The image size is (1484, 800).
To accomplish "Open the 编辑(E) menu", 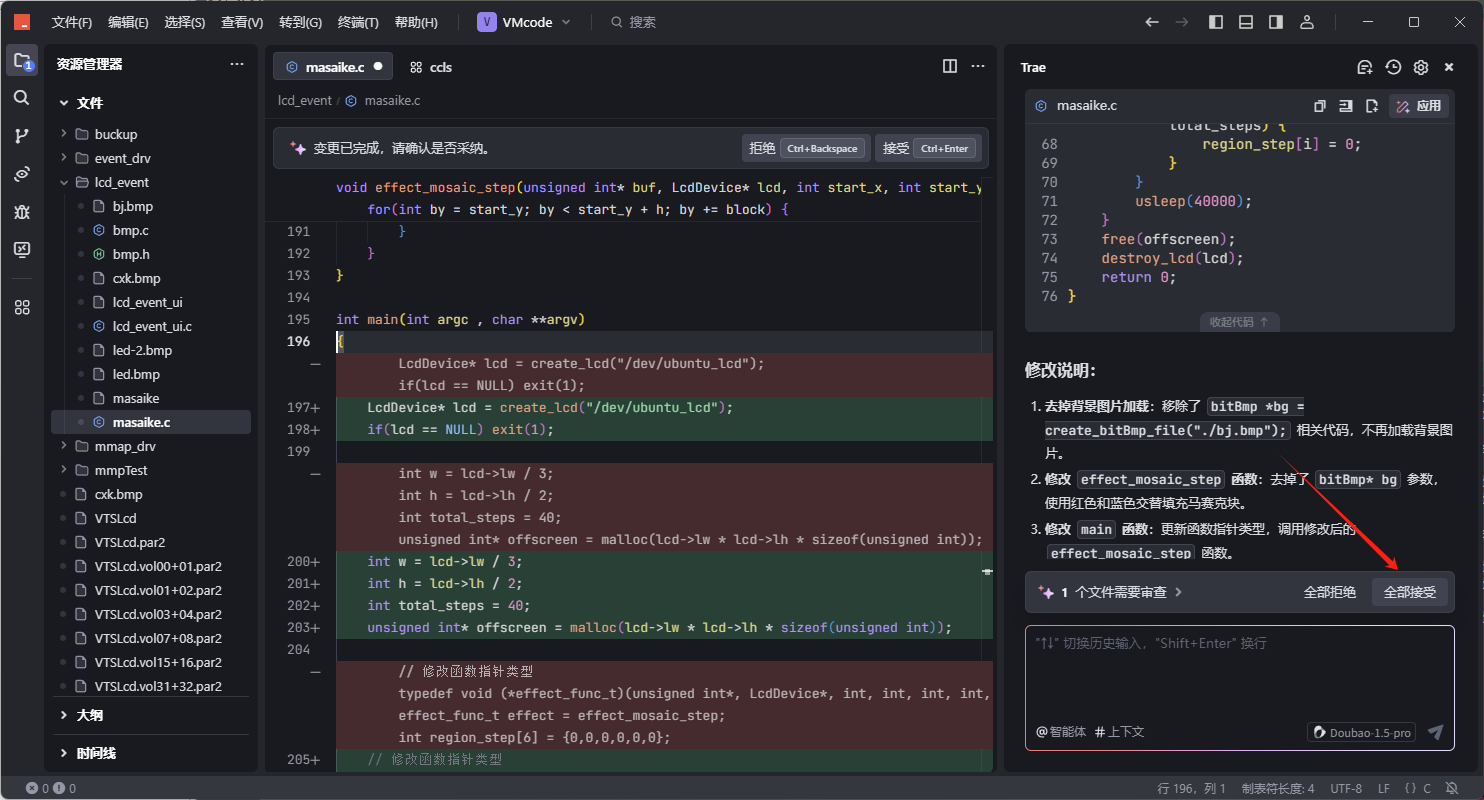I will point(128,22).
